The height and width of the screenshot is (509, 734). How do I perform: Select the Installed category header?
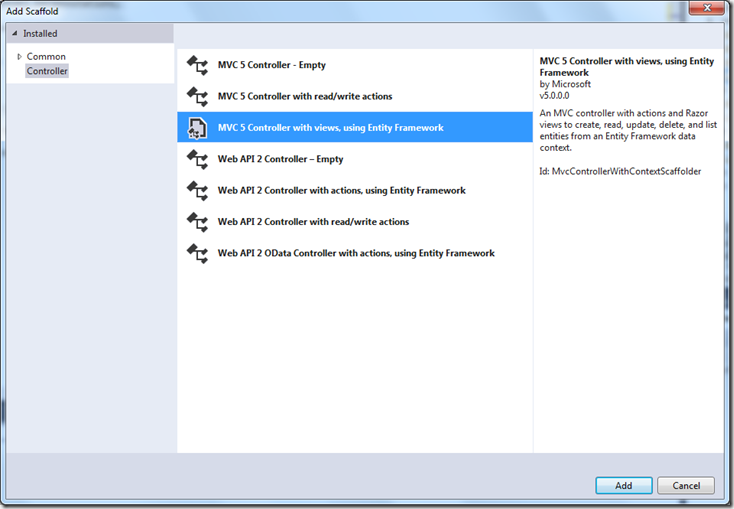(x=90, y=34)
